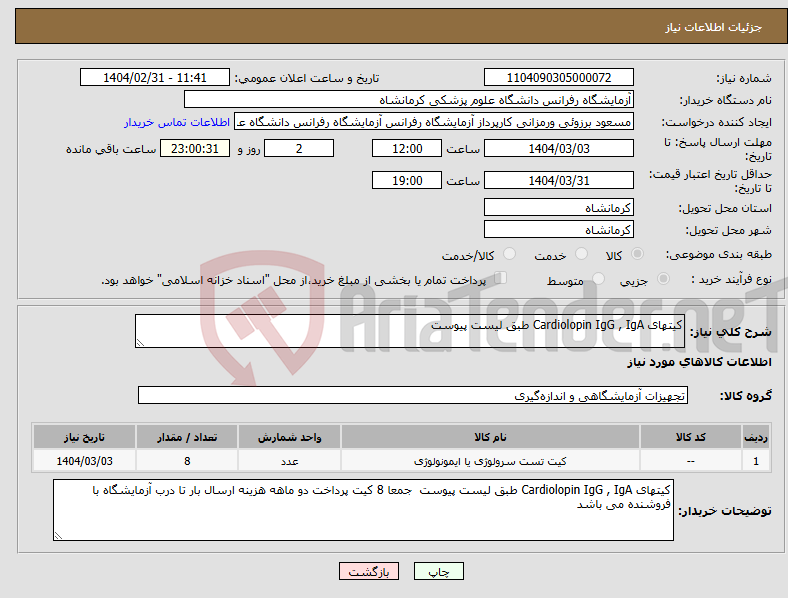Click the buyer organization name field
Viewport: 788px width, 598px height.
[x=409, y=99]
